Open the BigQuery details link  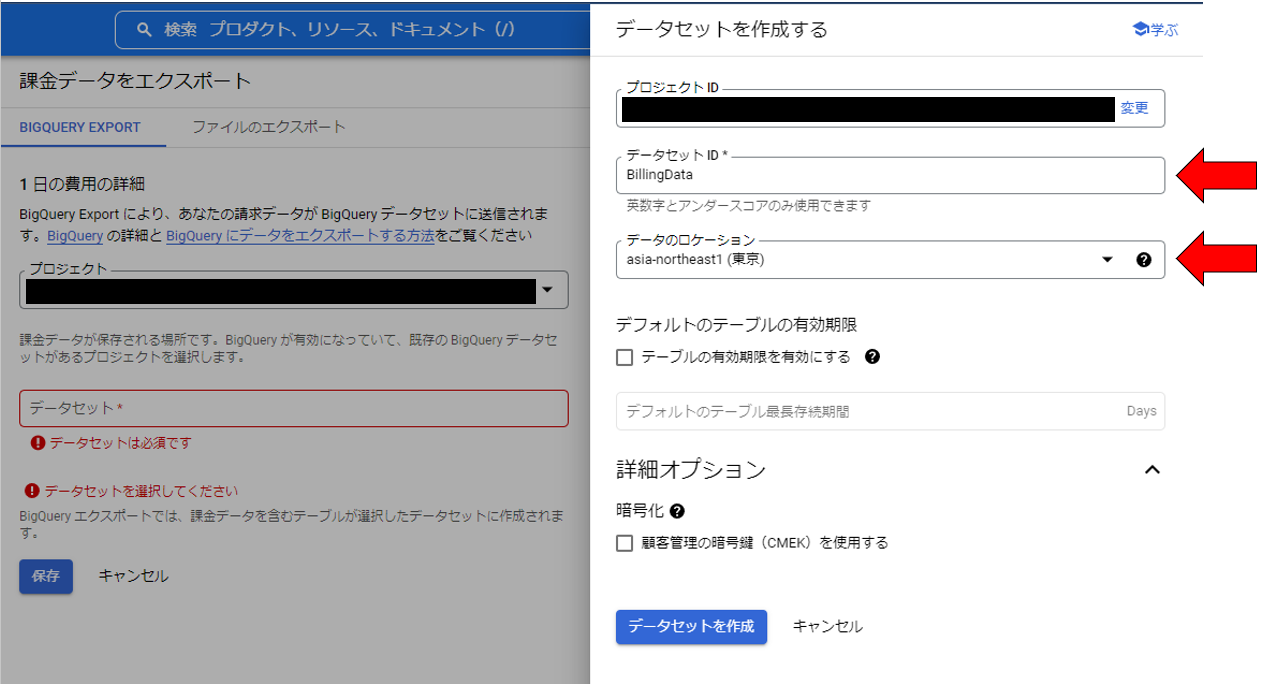click(x=75, y=236)
